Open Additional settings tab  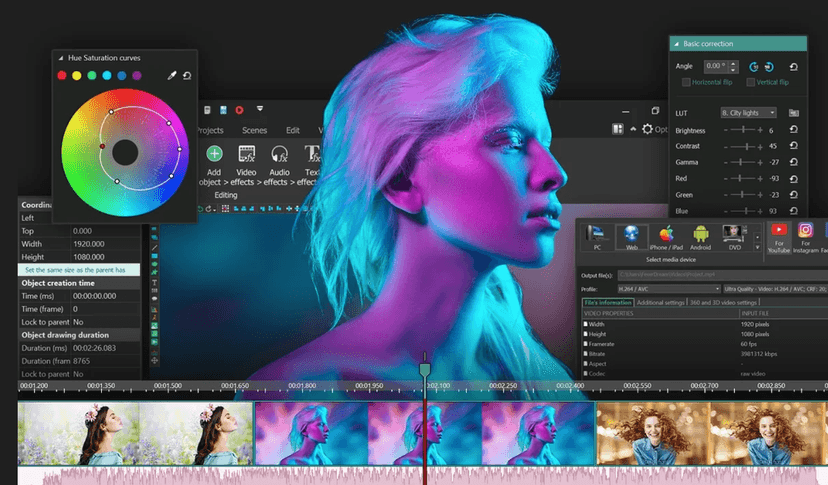tap(661, 303)
